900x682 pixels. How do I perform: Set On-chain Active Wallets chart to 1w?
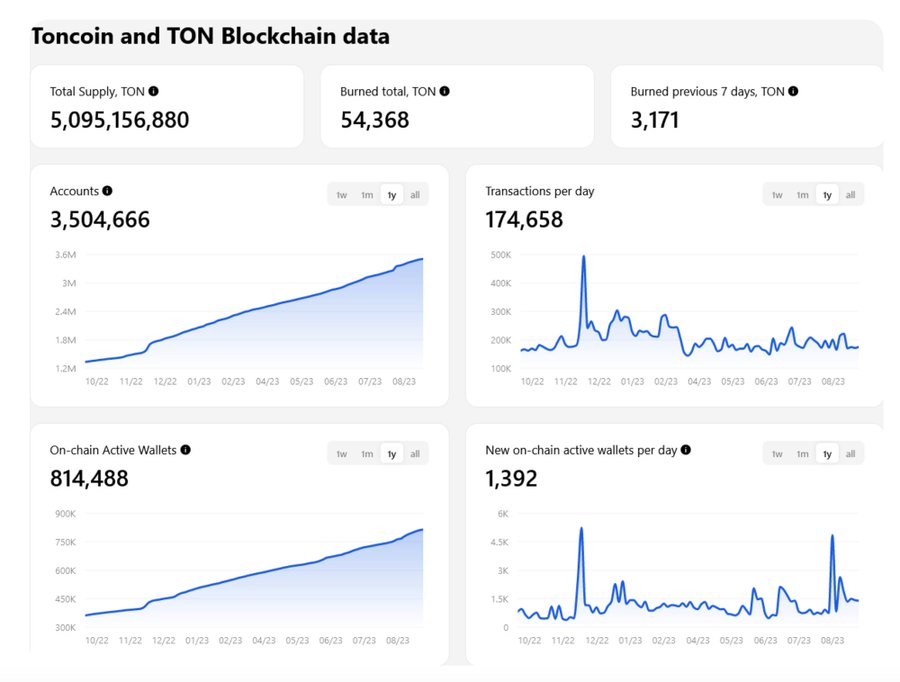(342, 454)
